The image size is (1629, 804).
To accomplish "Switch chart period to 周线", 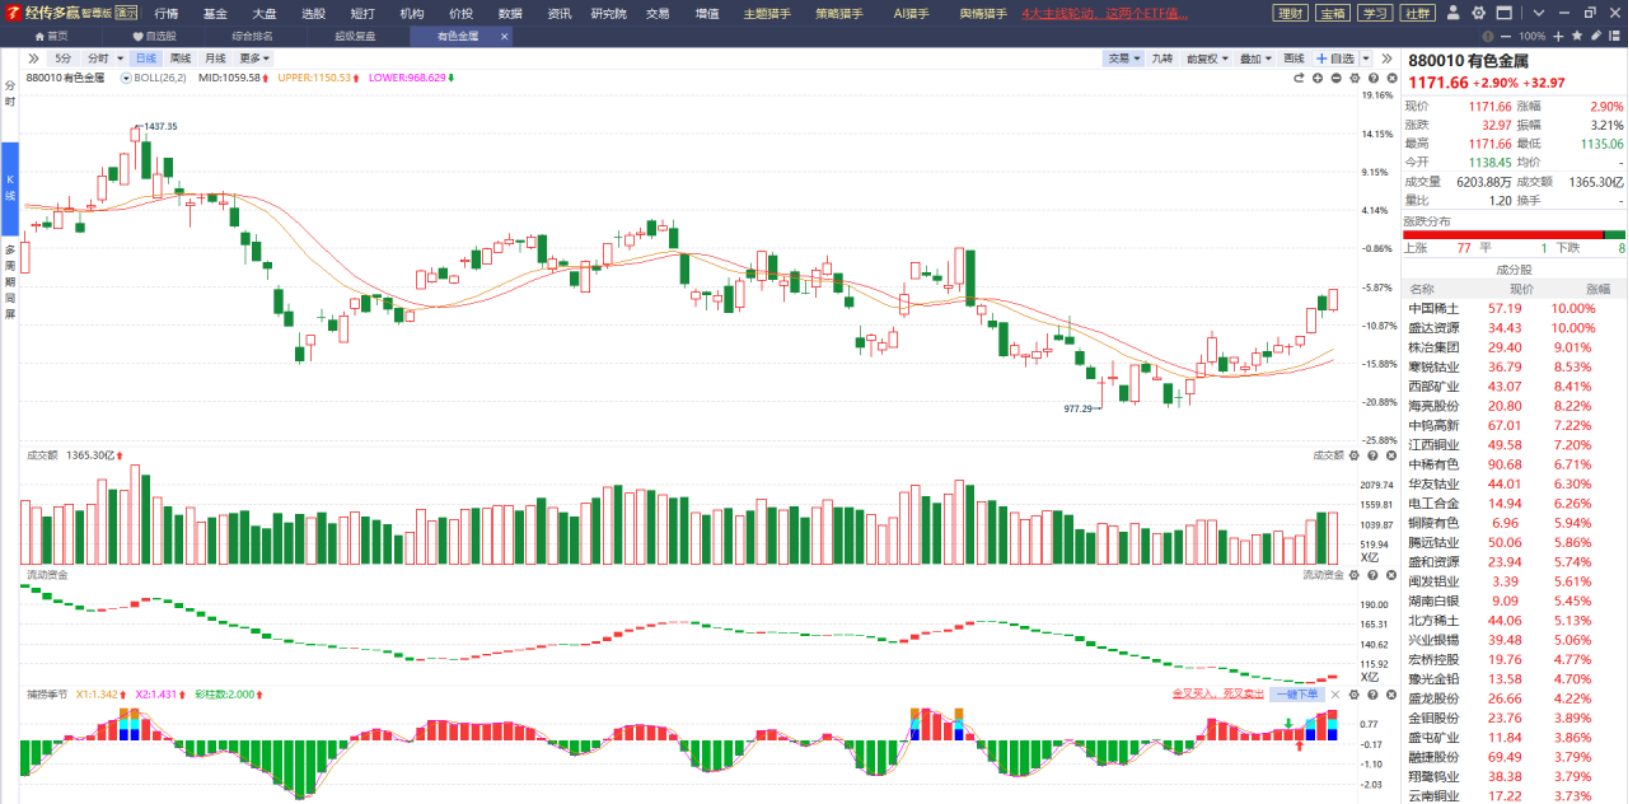I will pyautogui.click(x=180, y=59).
